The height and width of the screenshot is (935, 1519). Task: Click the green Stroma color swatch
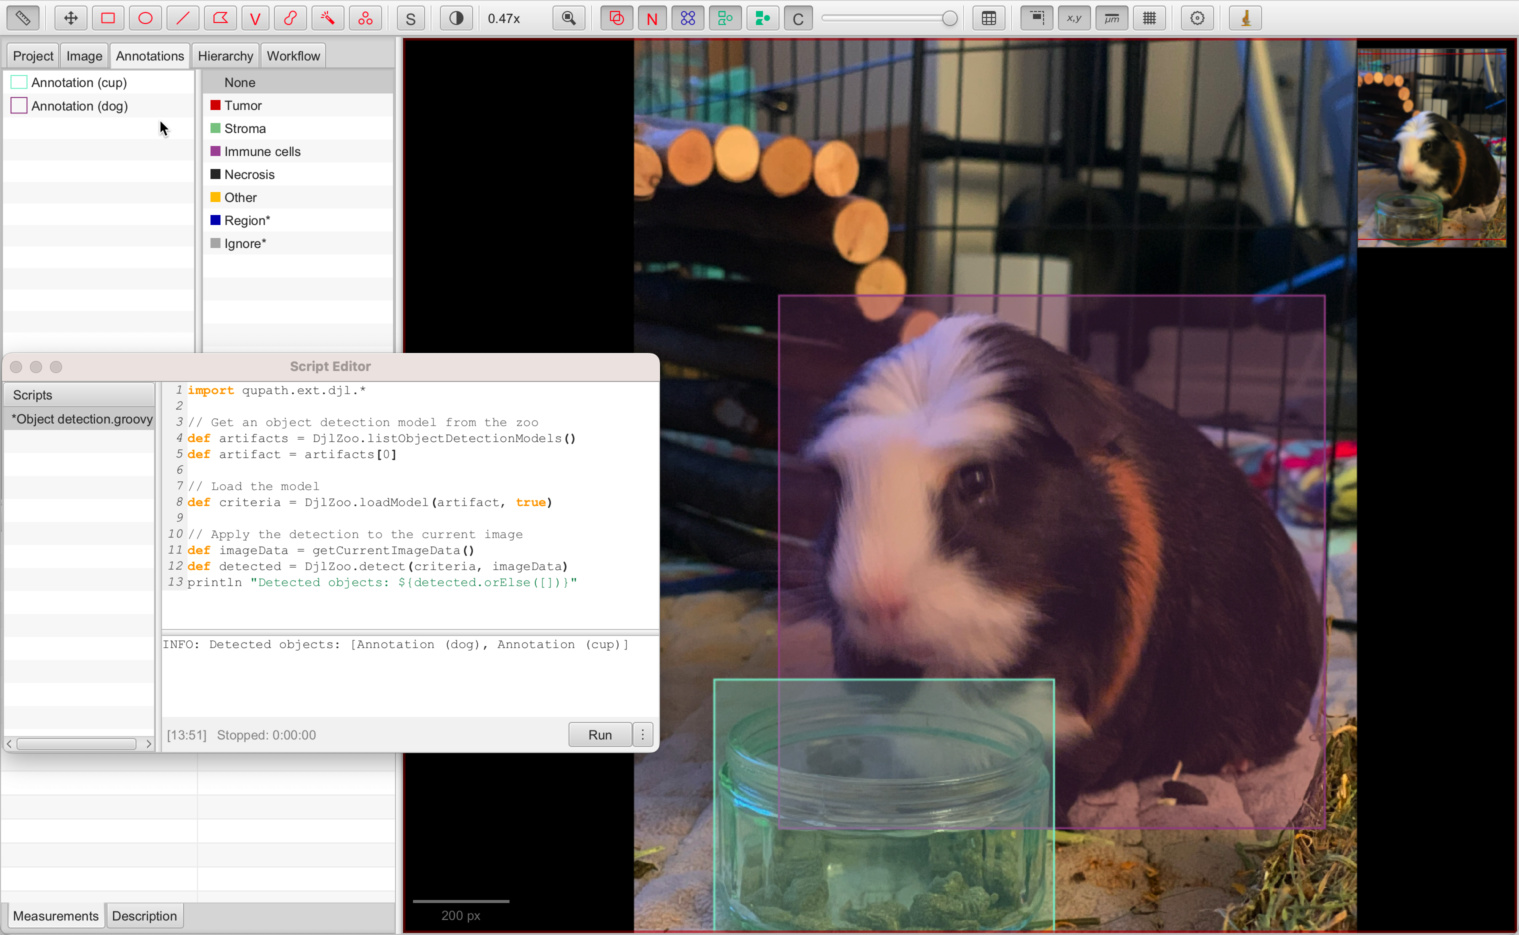pos(215,128)
